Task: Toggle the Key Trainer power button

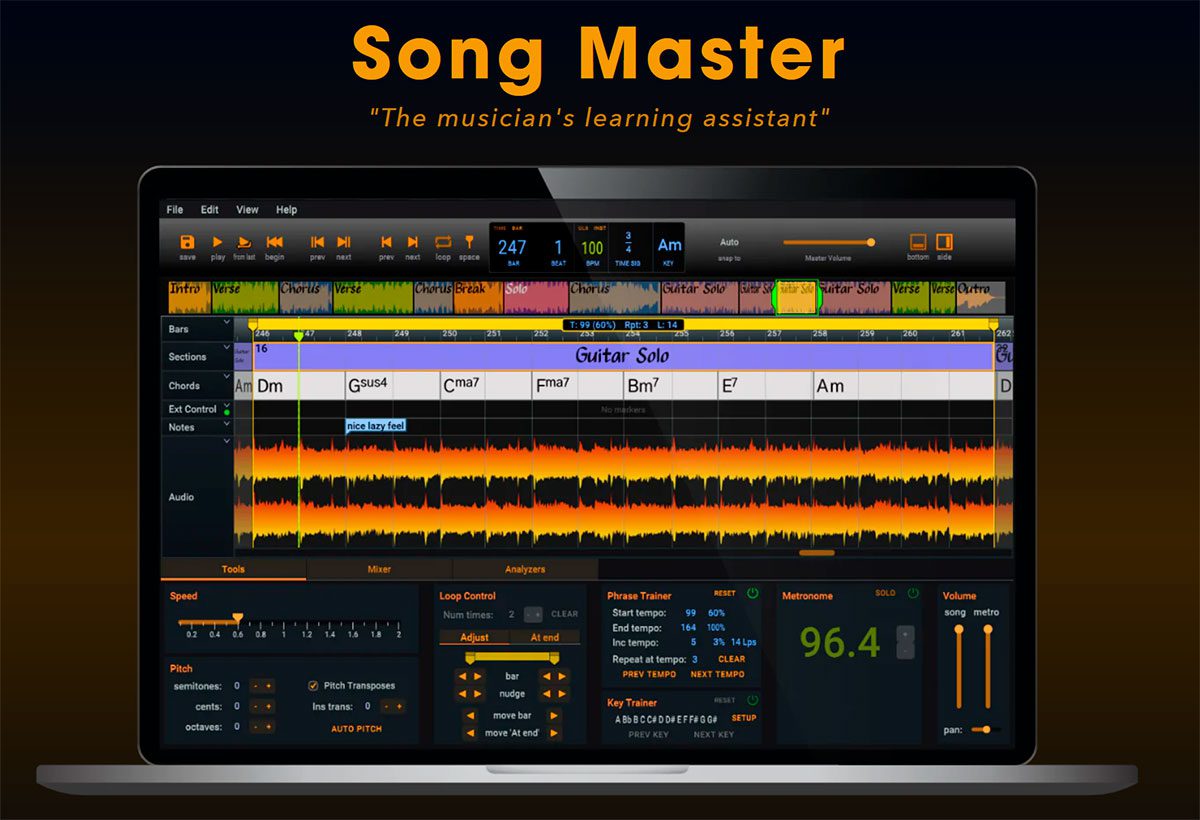Action: tap(752, 700)
